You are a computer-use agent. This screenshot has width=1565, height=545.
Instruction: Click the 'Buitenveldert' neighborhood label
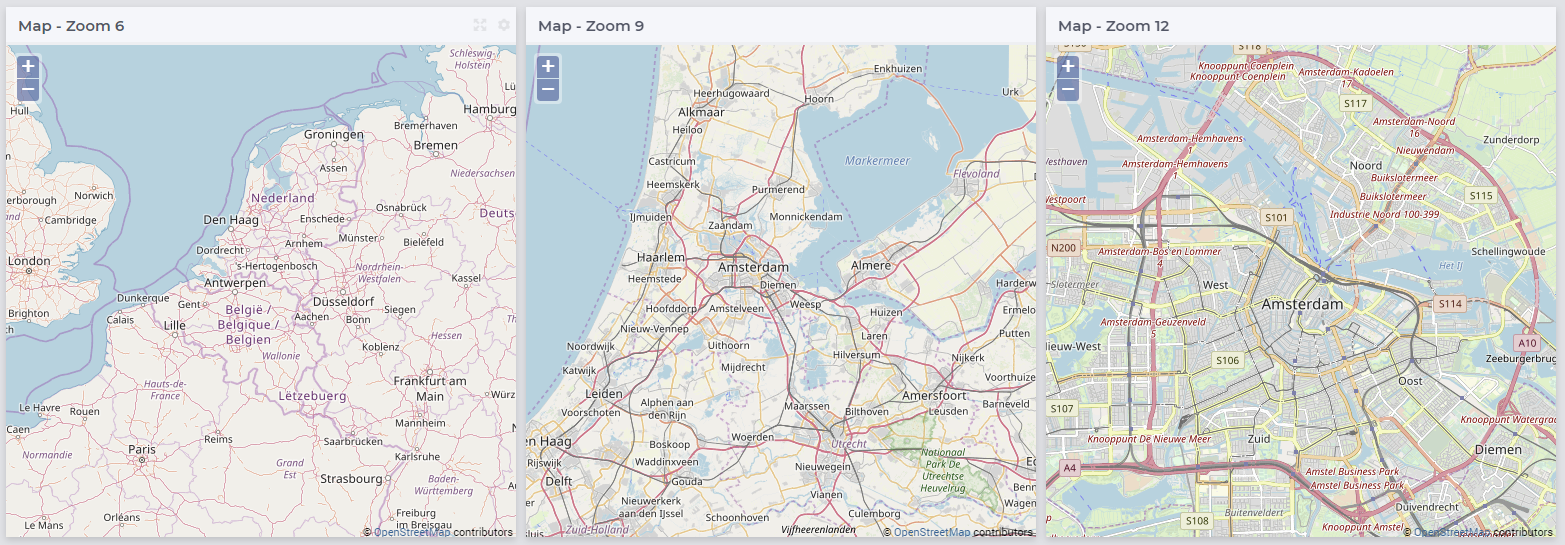click(x=1252, y=512)
